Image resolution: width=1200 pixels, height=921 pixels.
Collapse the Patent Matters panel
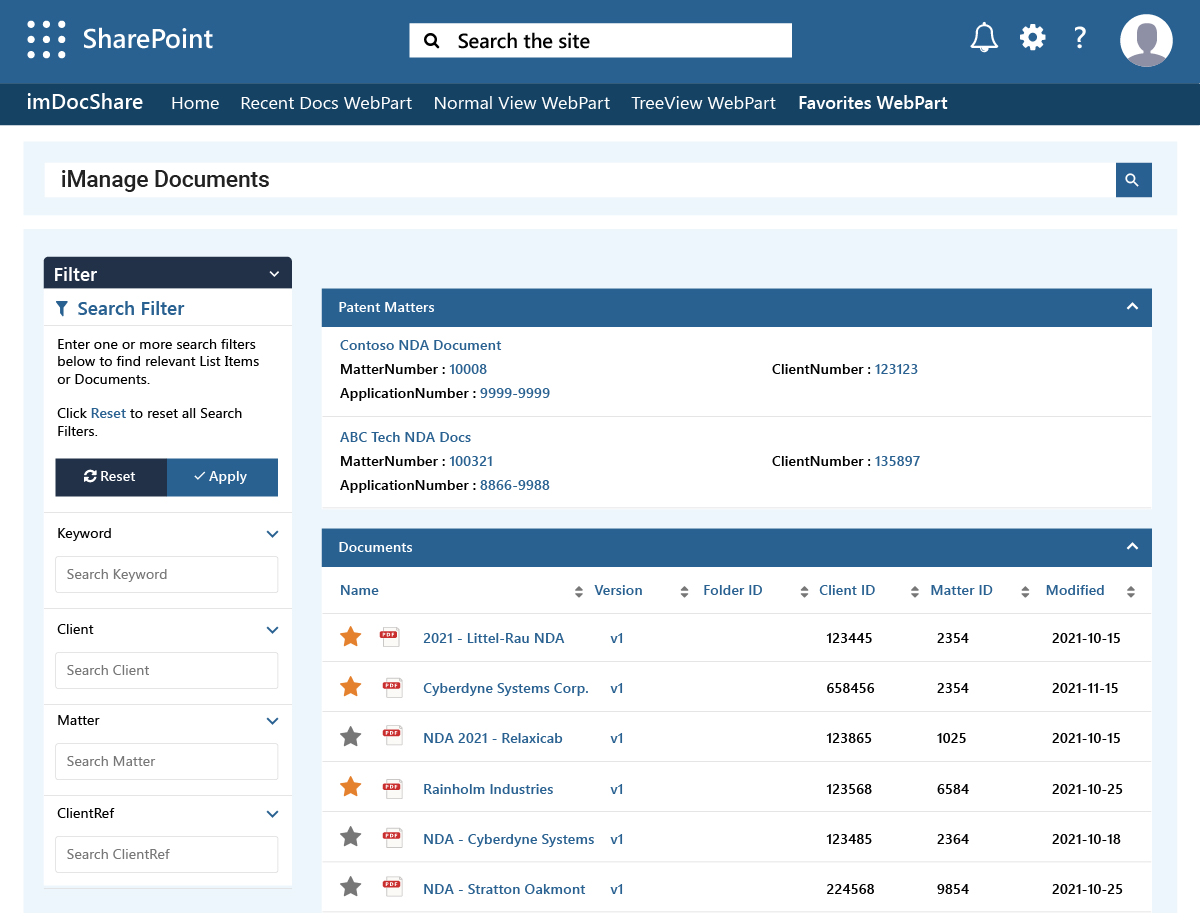coord(1132,306)
